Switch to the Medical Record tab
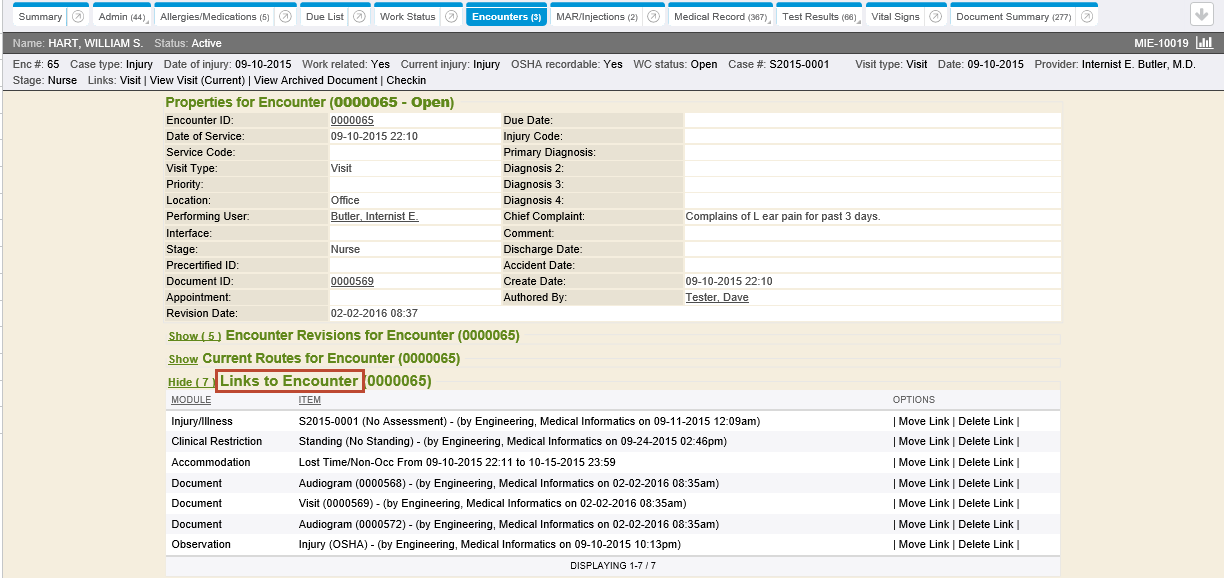This screenshot has width=1224, height=578. click(720, 17)
